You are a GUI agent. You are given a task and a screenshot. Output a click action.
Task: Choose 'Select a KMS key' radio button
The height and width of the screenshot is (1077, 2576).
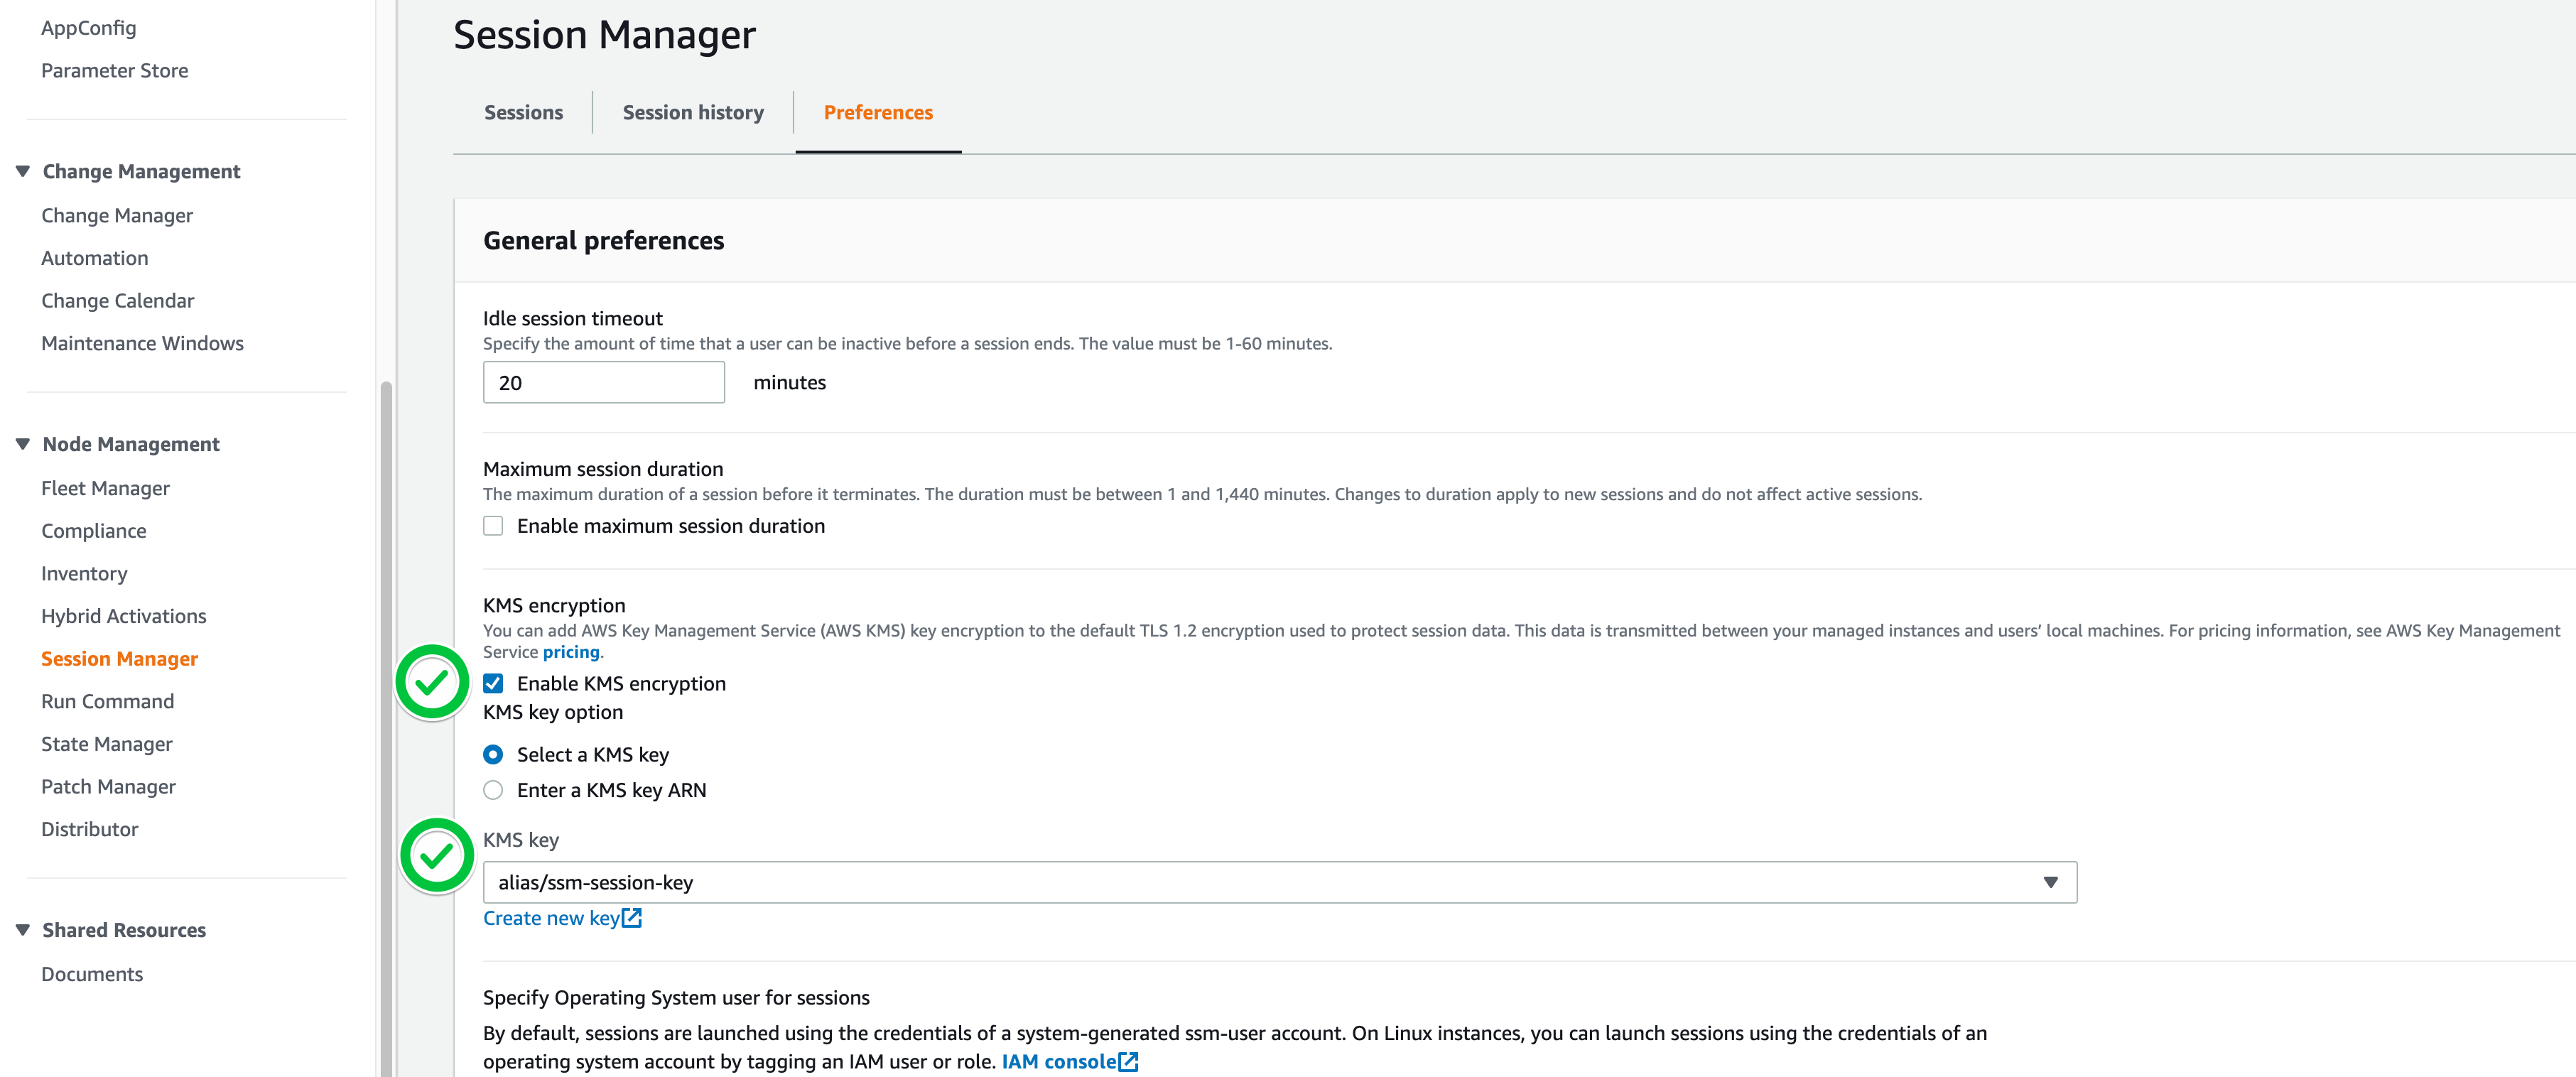pyautogui.click(x=493, y=754)
